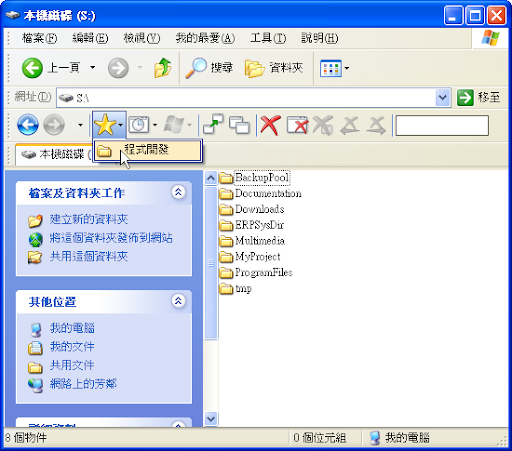This screenshot has height=451, width=512.
Task: Open the dropdown arrow after the gray Forward button
Action: (x=80, y=125)
